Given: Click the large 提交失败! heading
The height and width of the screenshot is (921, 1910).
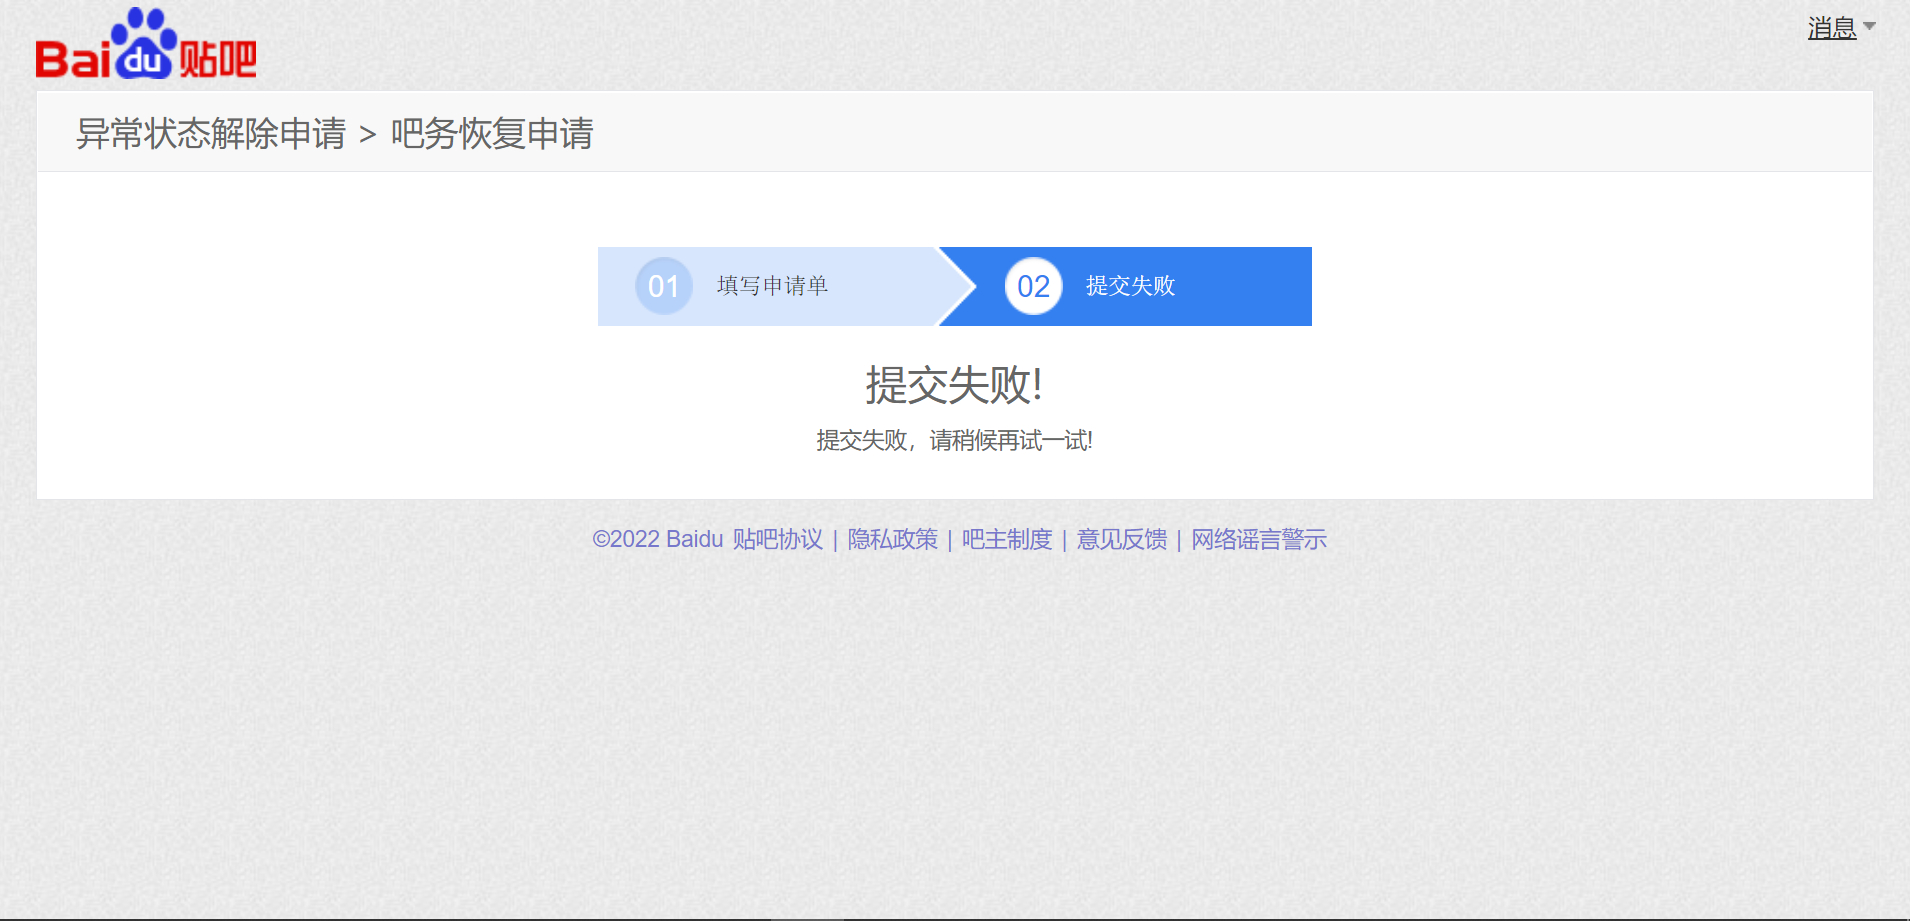Looking at the screenshot, I should 954,385.
